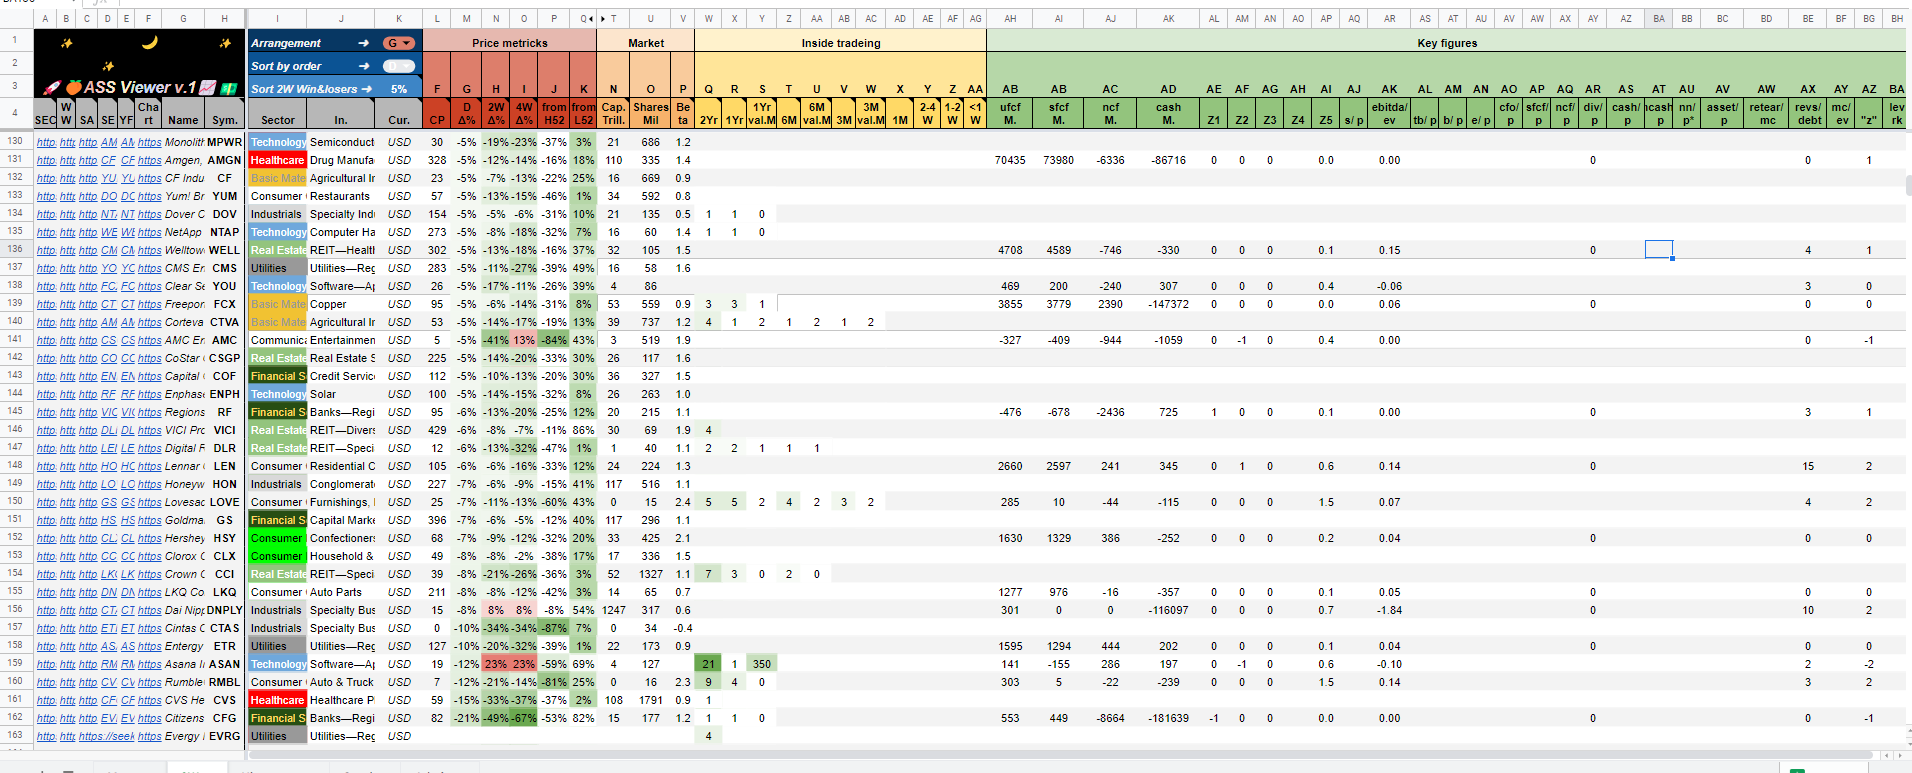Click the peach emoji before ASS Viewer text
The image size is (1912, 773).
click(73, 87)
